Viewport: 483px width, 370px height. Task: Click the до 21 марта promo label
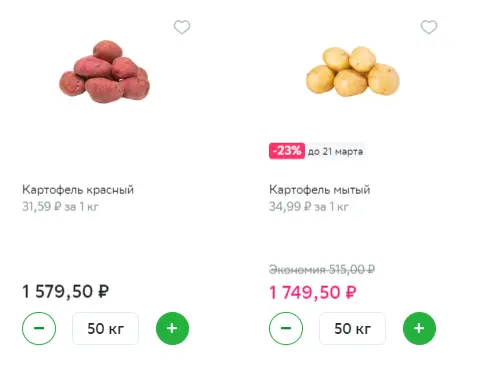(335, 152)
